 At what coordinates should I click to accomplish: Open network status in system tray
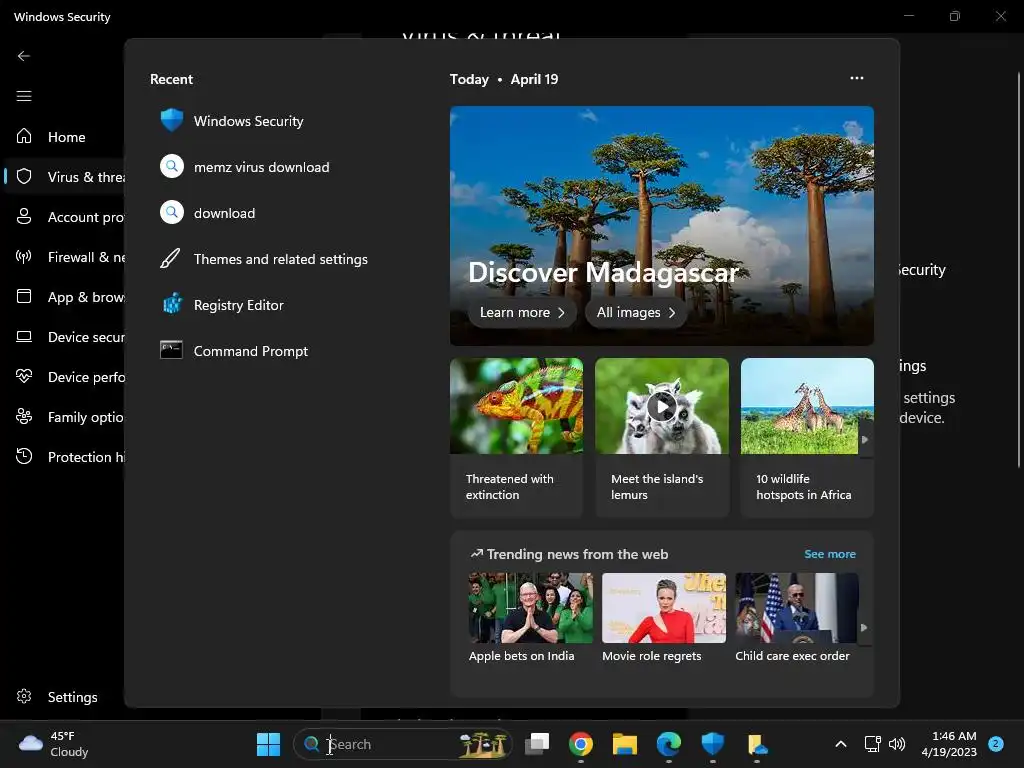872,744
